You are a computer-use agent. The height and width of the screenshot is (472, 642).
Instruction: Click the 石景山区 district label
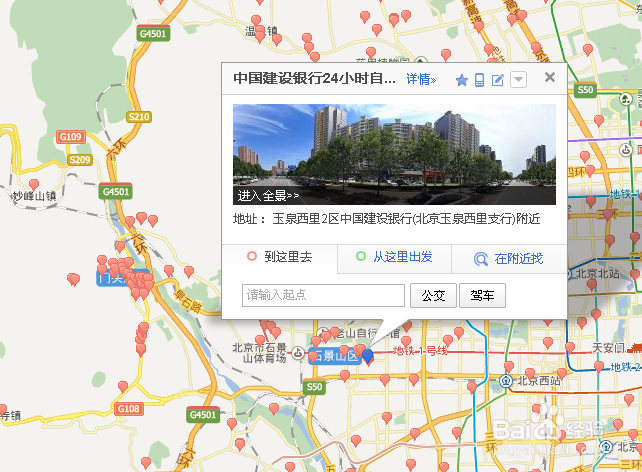pos(334,356)
